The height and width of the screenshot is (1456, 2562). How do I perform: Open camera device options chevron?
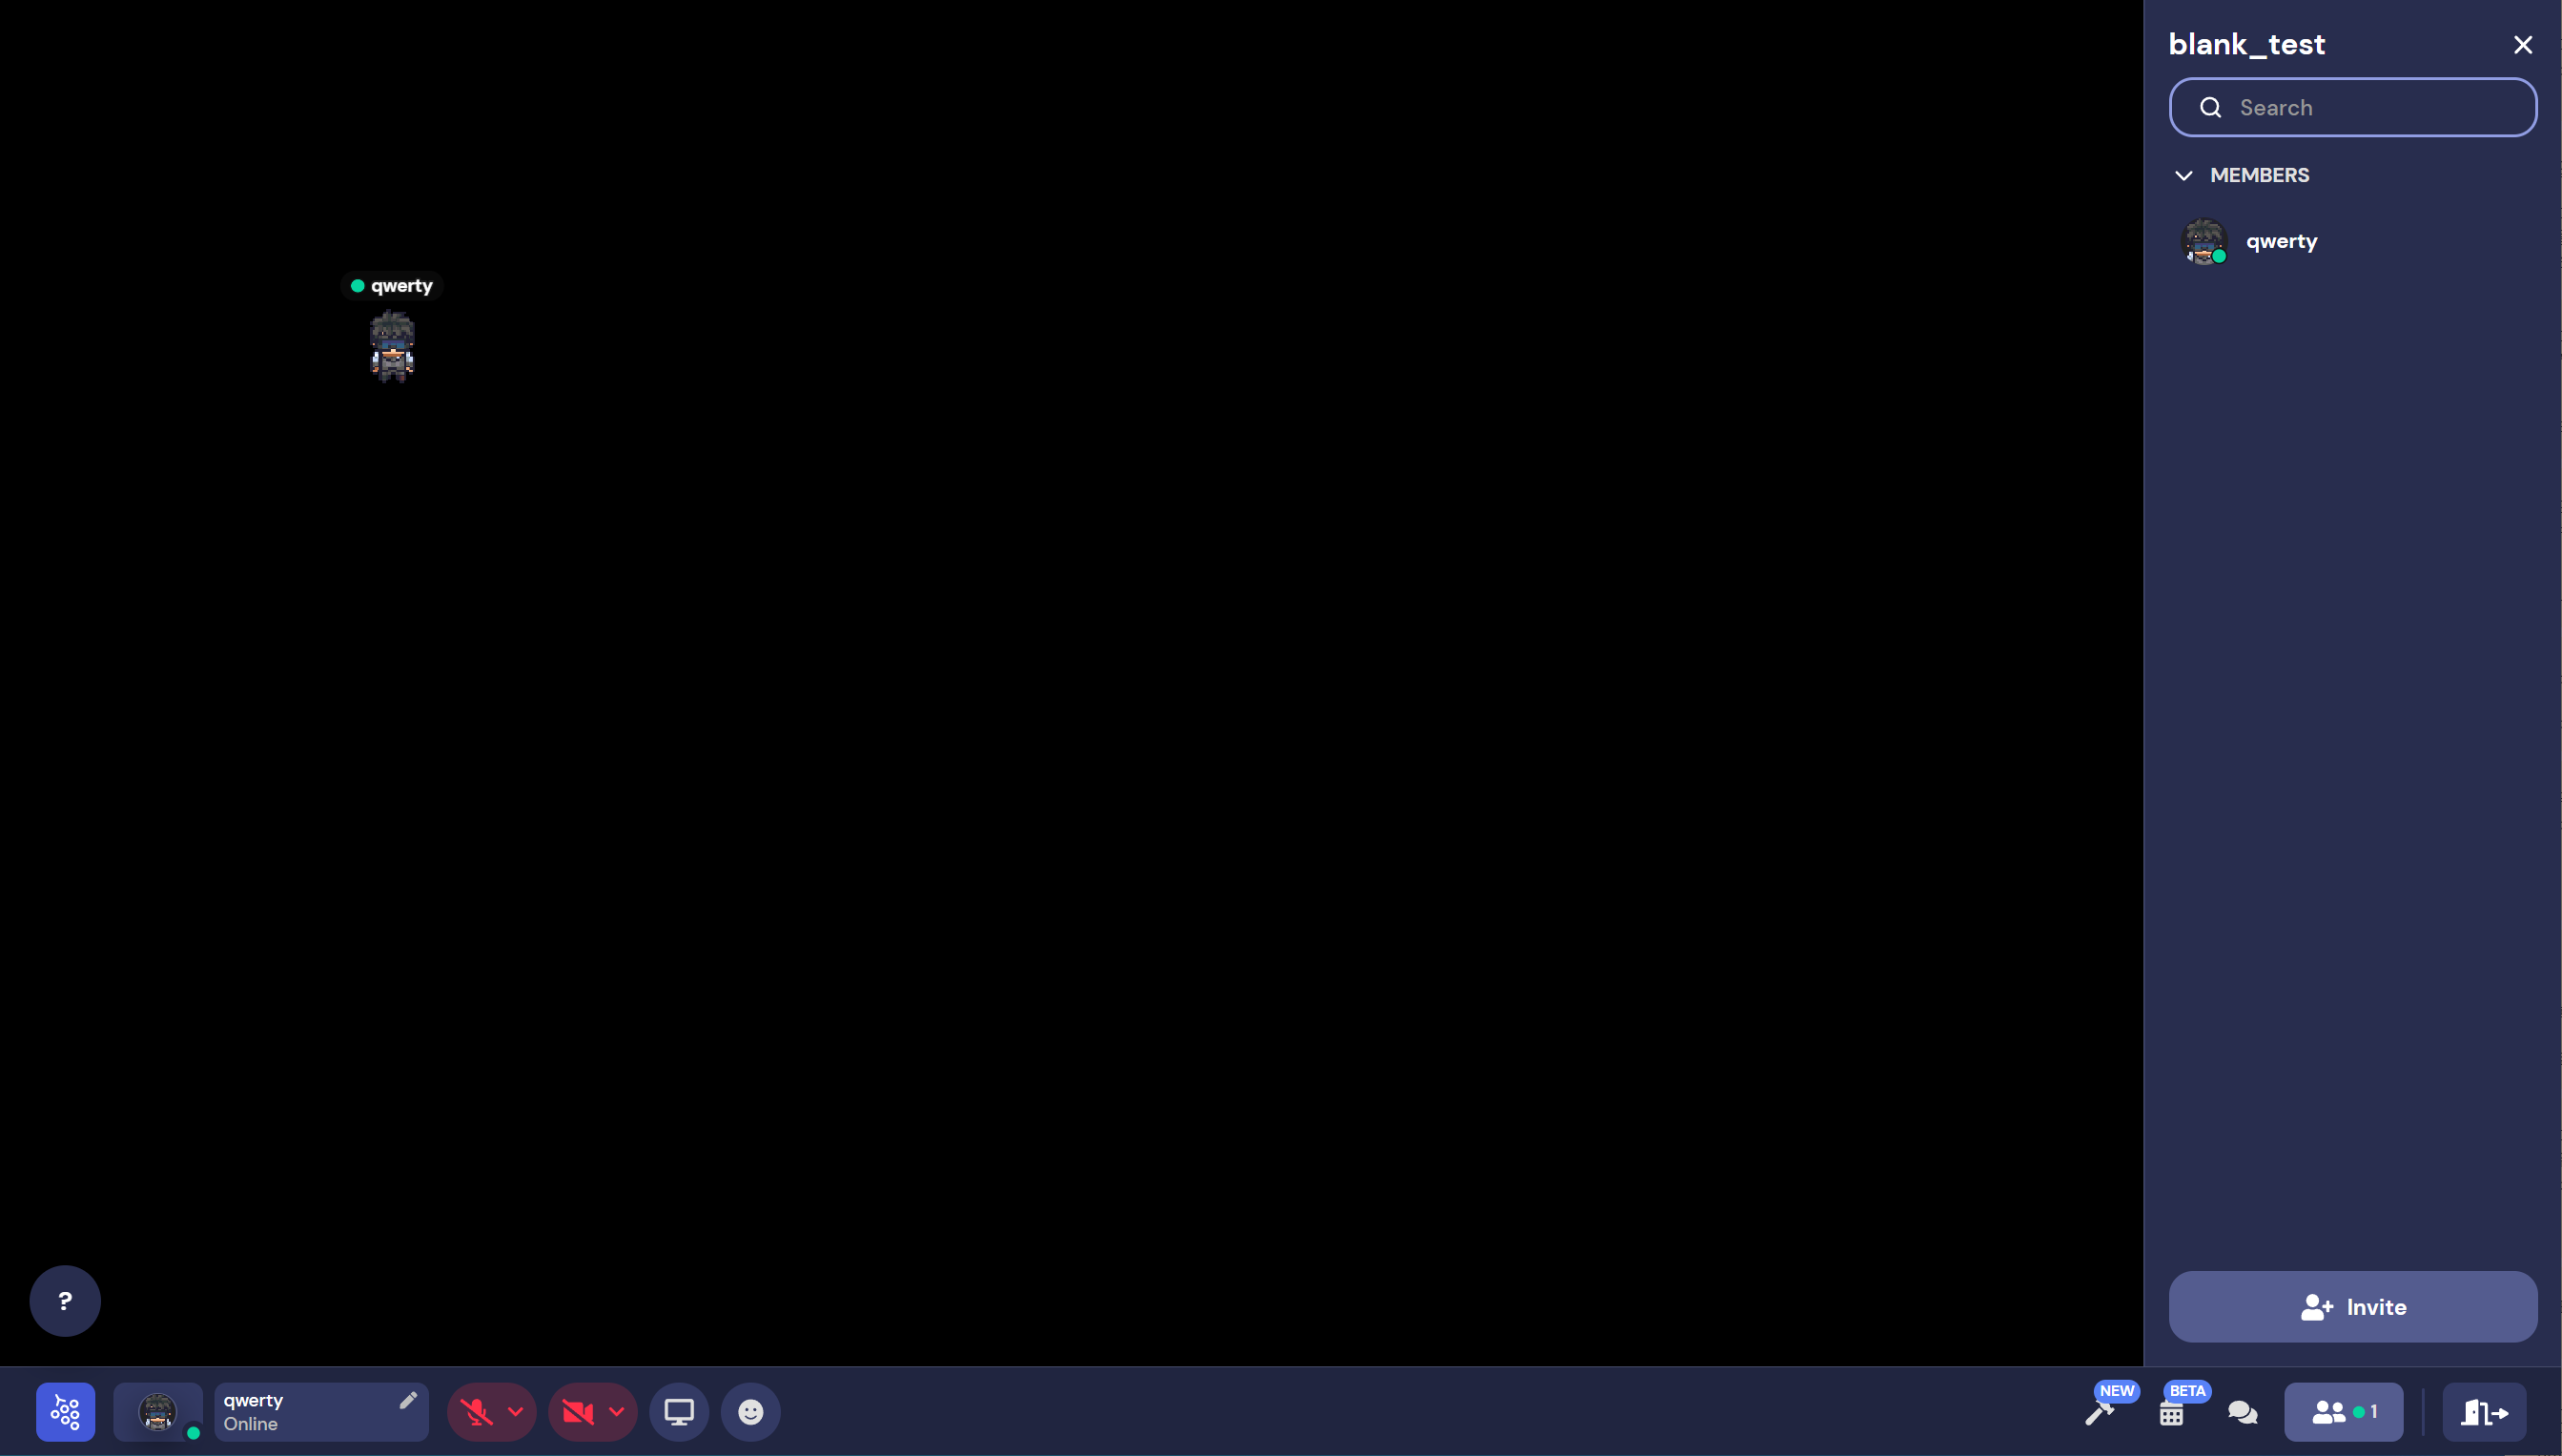click(x=617, y=1412)
